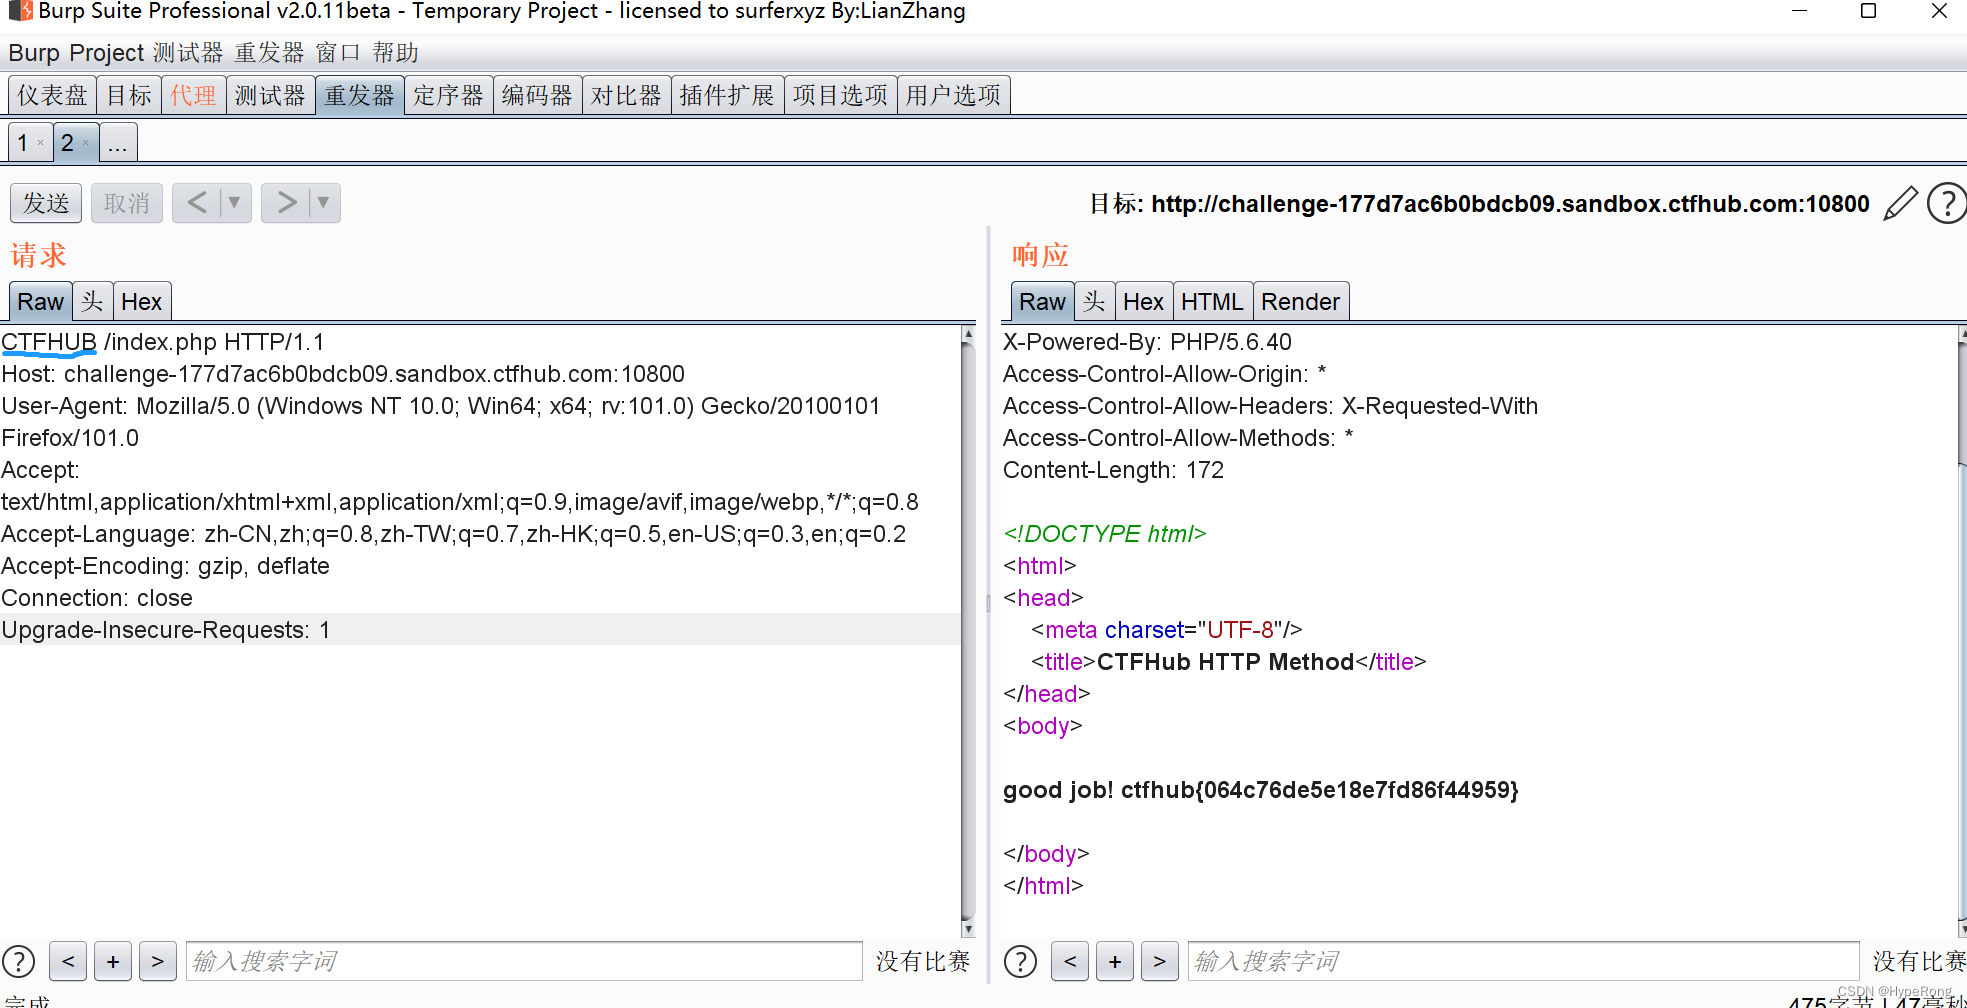The image size is (1967, 1008).
Task: Click the 取消 cancel button
Action: click(x=127, y=203)
